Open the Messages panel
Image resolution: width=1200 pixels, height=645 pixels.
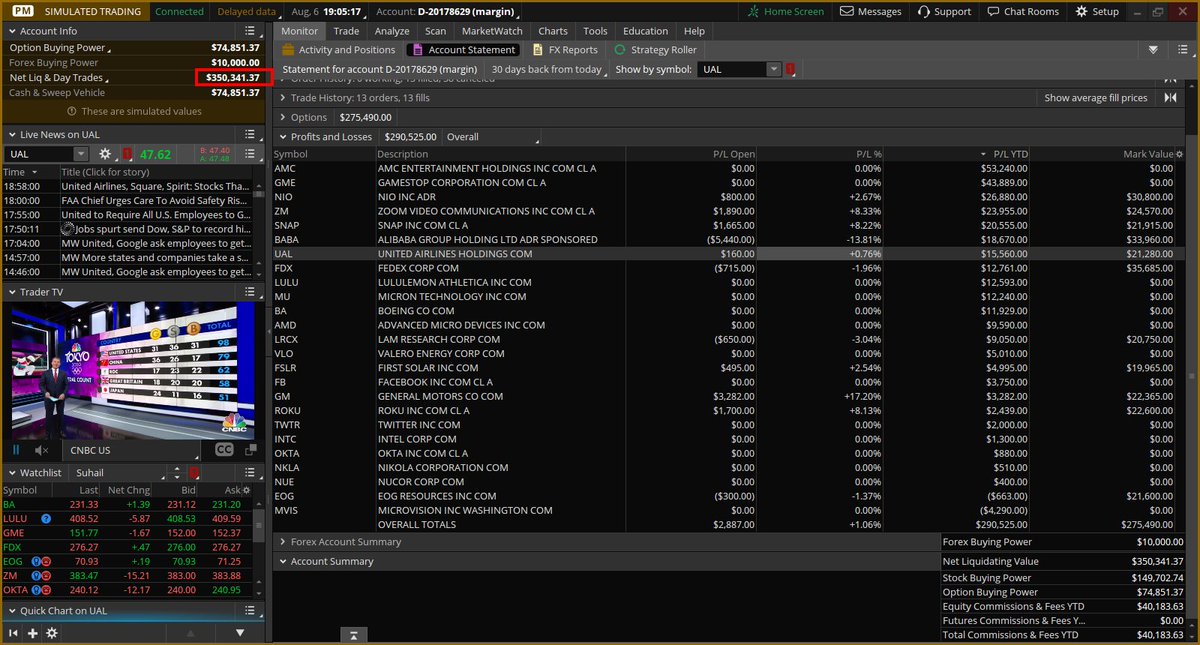click(870, 11)
